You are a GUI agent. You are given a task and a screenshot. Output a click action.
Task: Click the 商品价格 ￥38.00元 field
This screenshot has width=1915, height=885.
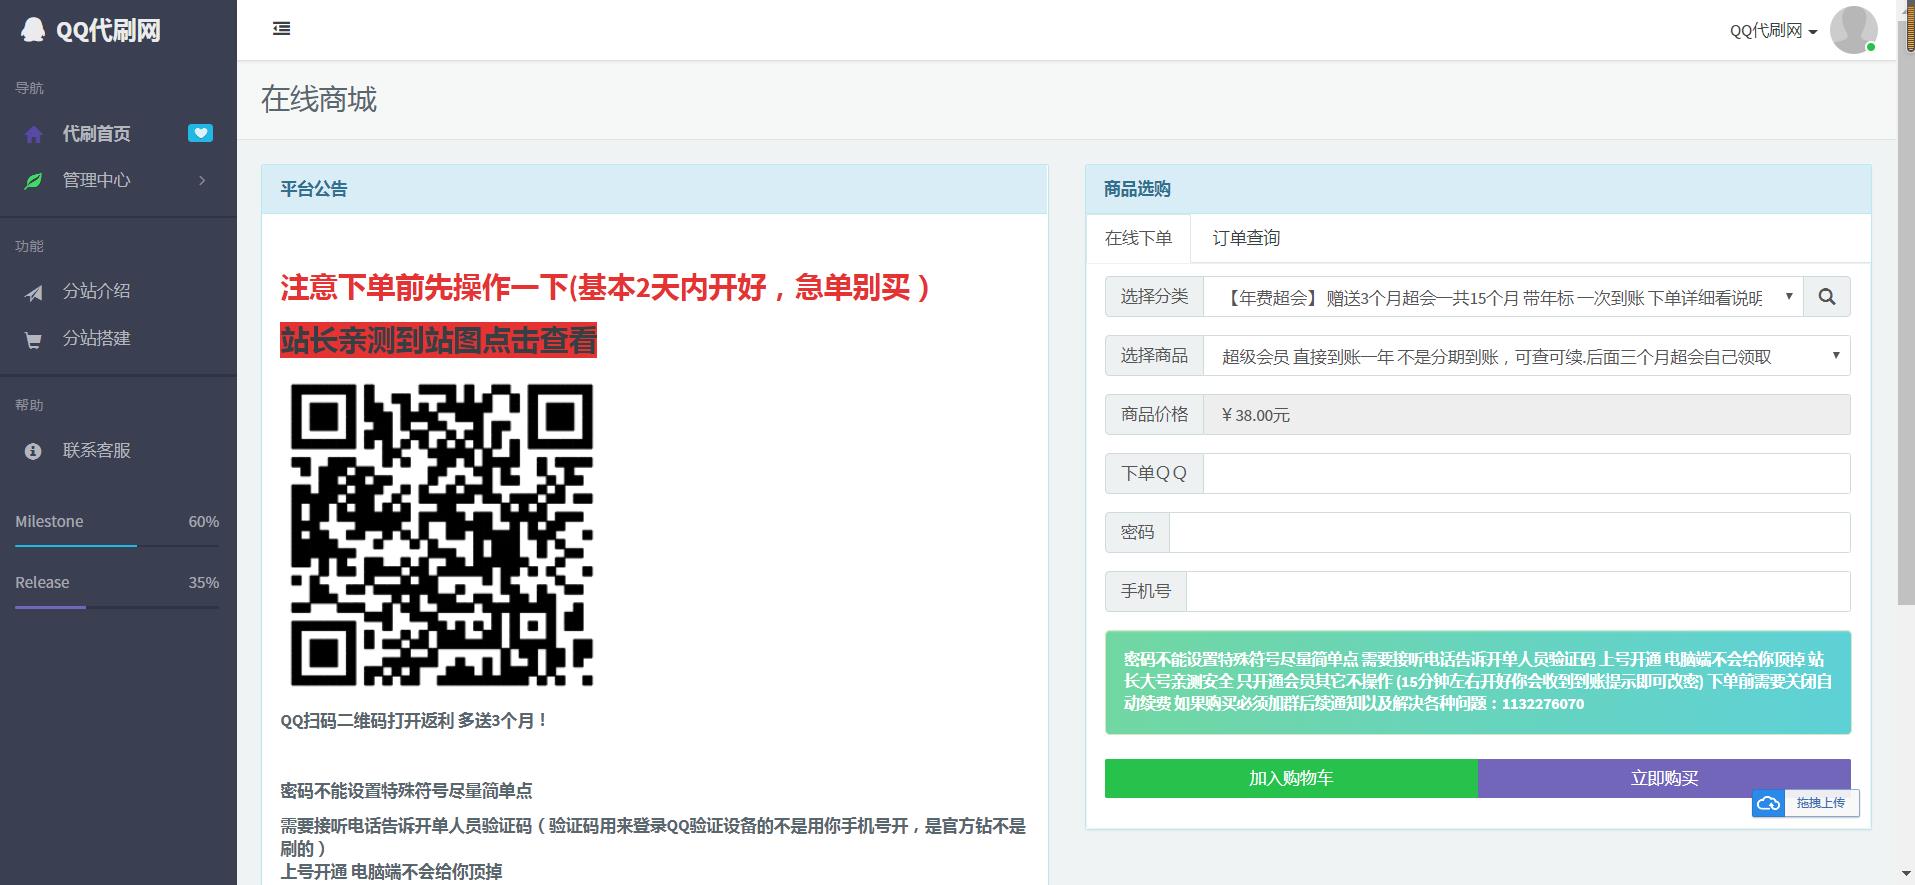coord(1527,415)
